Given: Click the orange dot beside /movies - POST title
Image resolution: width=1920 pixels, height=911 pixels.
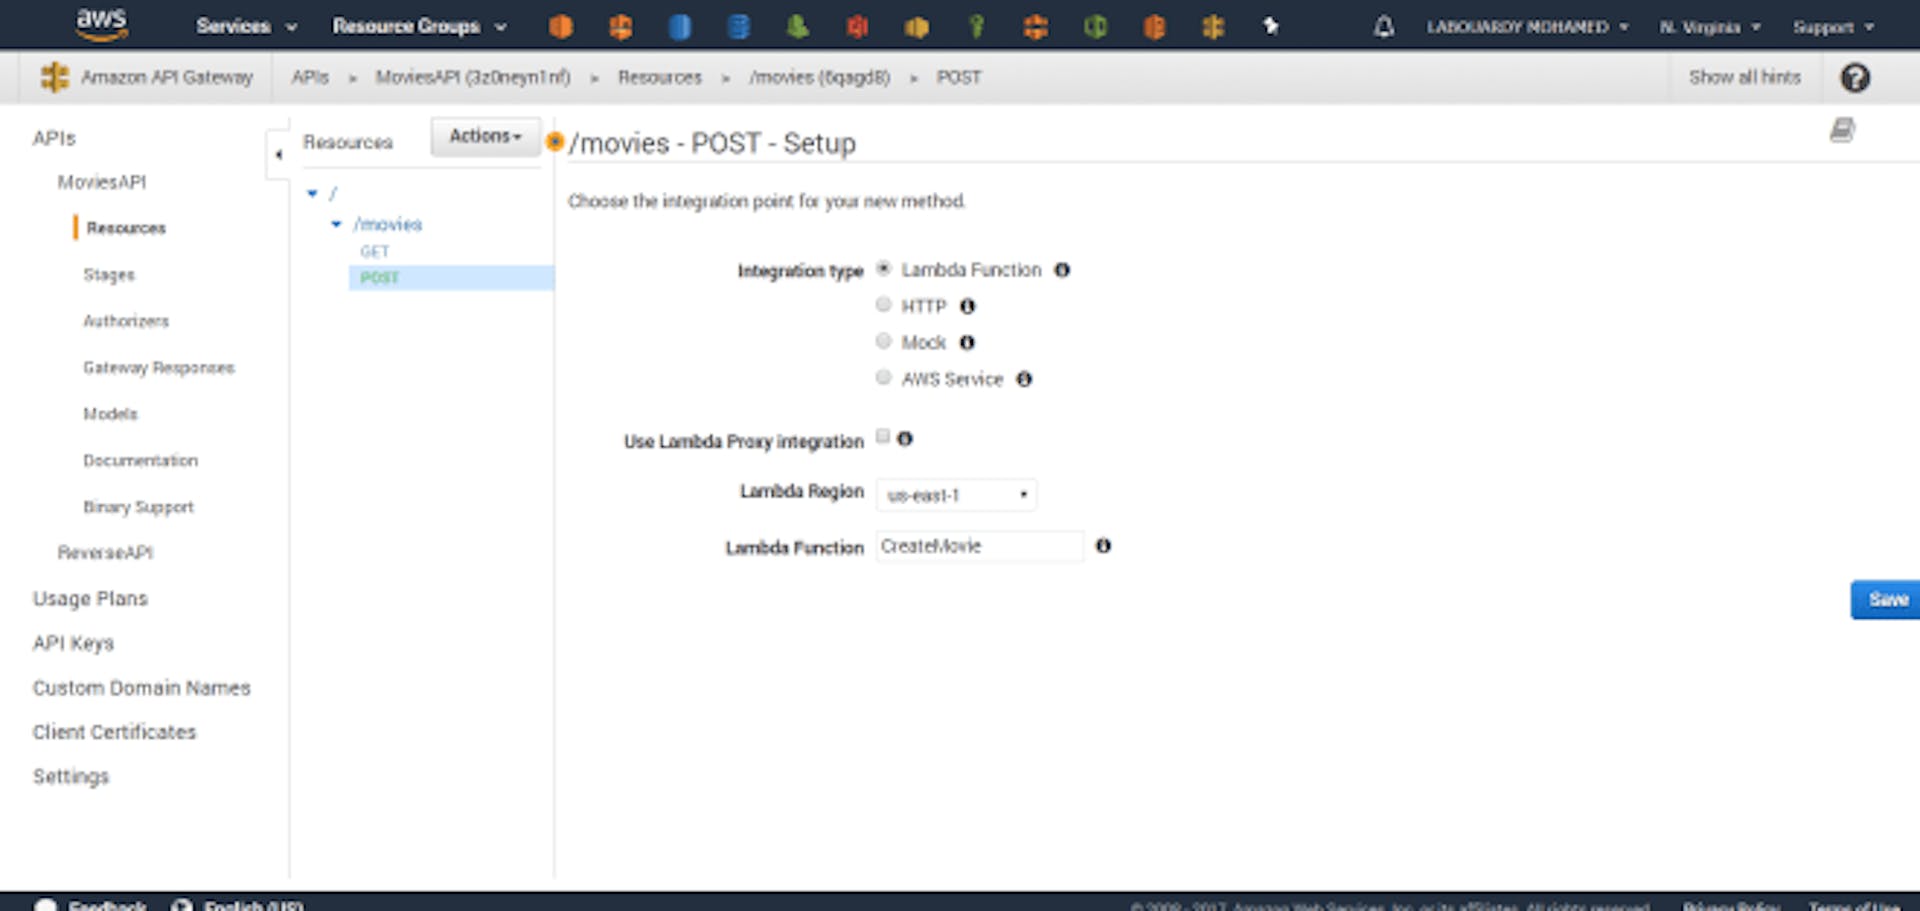Looking at the screenshot, I should tap(554, 142).
